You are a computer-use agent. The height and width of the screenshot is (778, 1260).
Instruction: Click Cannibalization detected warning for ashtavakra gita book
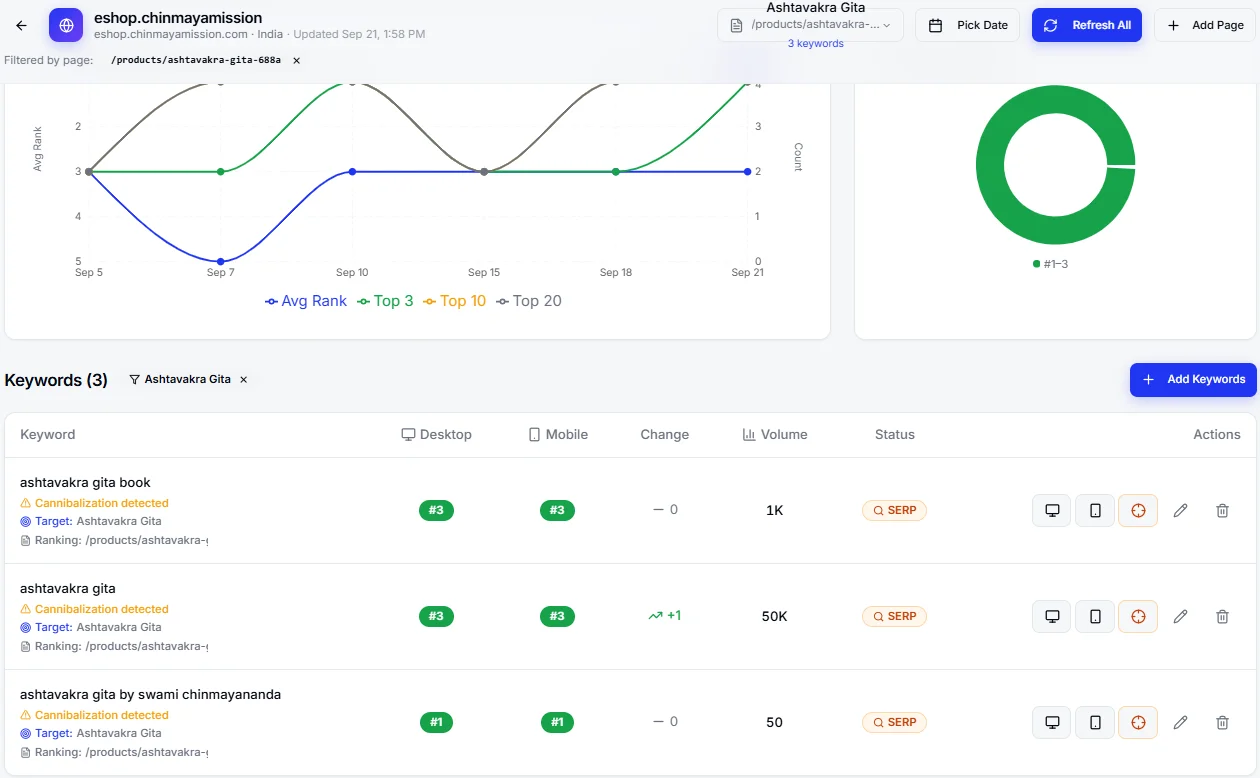coord(94,503)
